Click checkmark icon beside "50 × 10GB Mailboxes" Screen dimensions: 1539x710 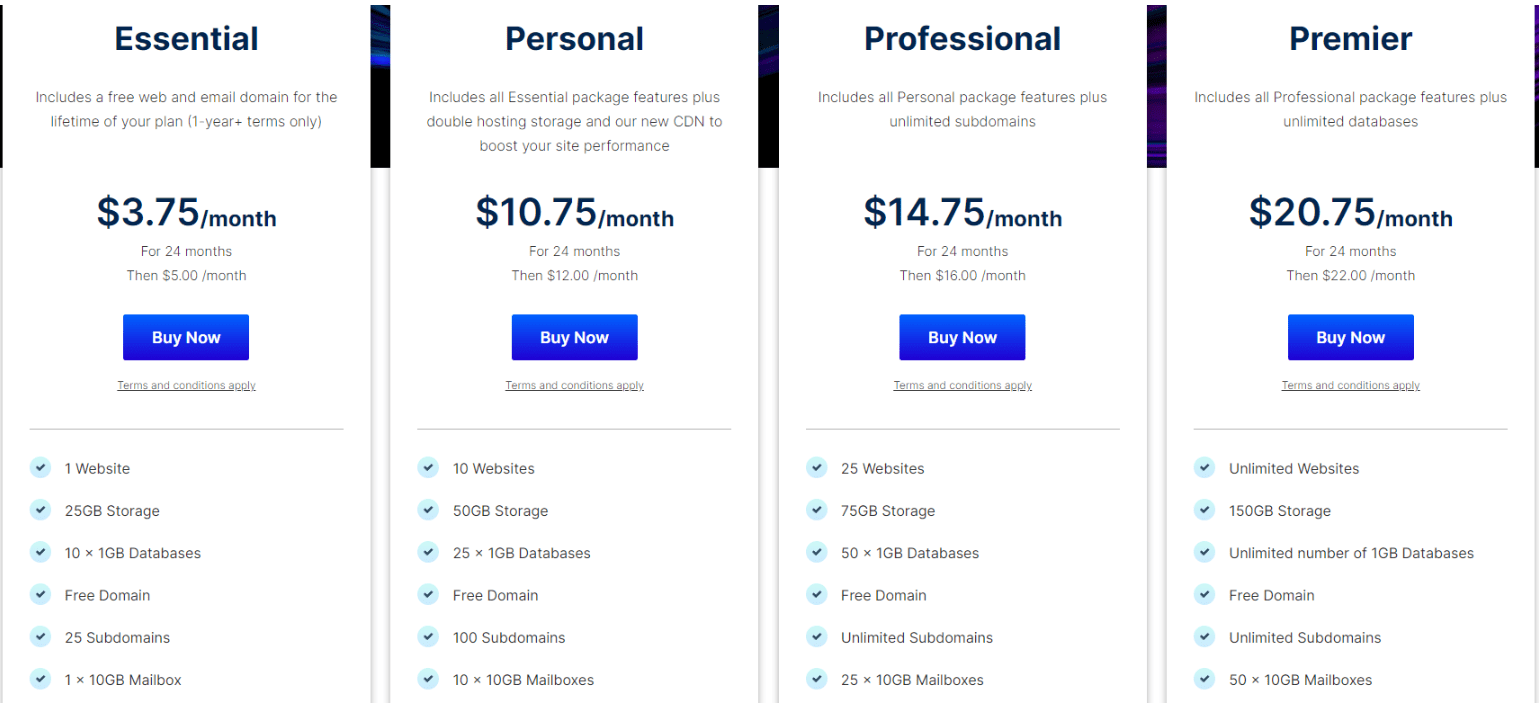pyautogui.click(x=1204, y=679)
